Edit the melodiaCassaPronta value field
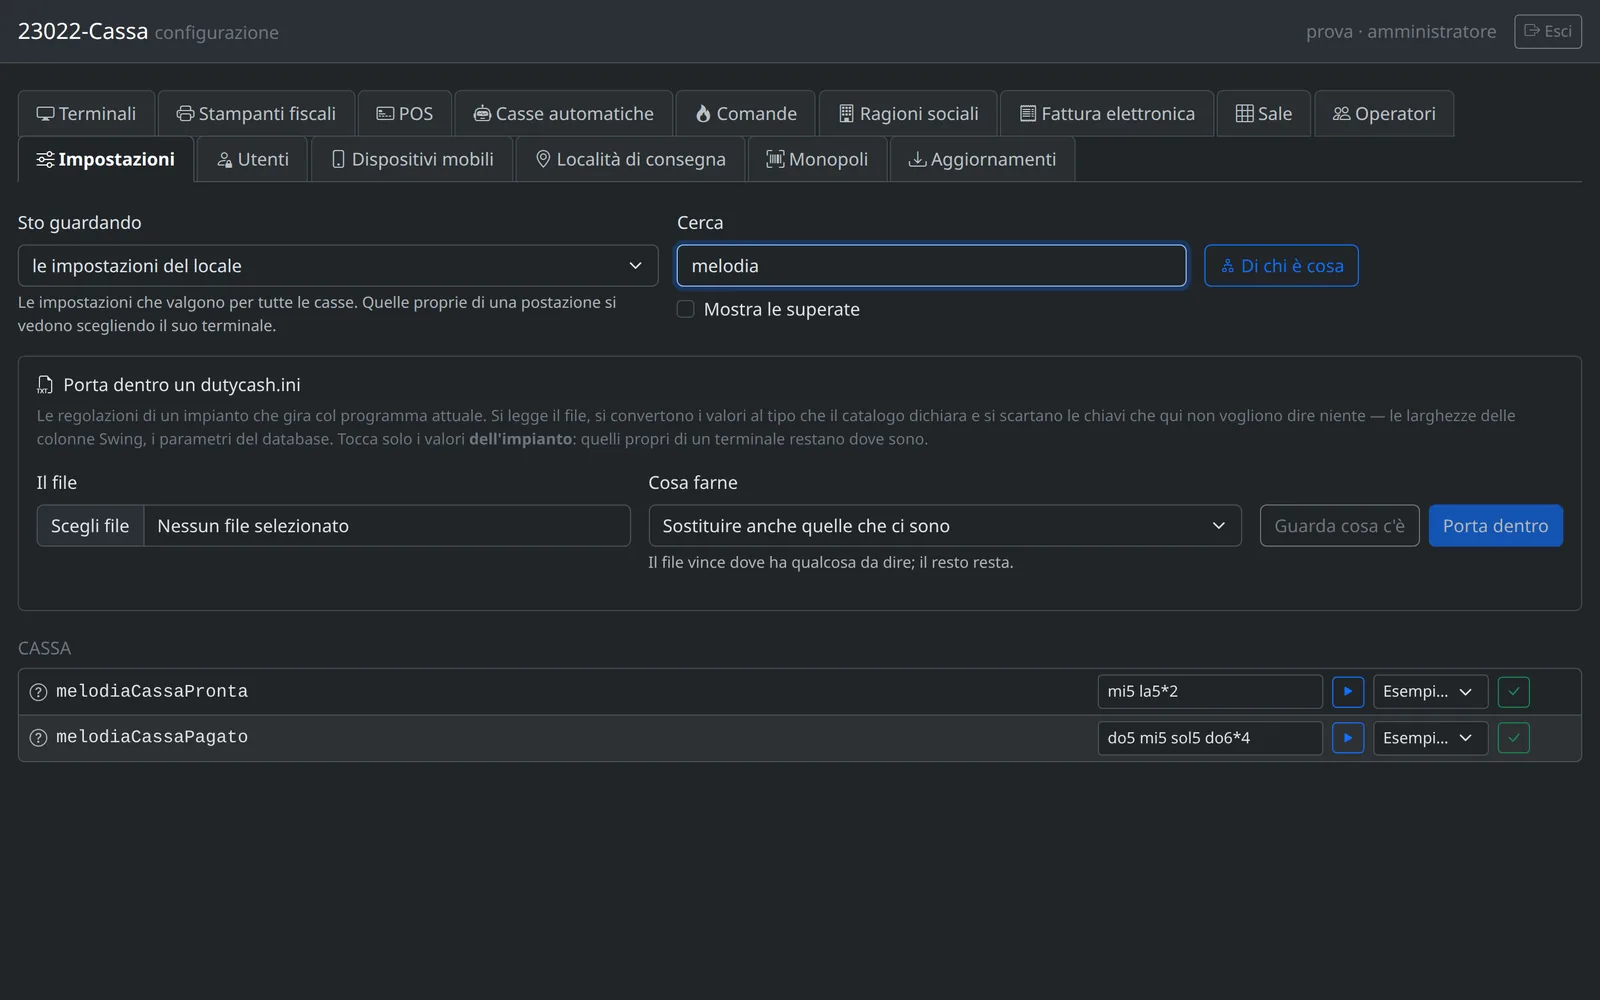 [x=1210, y=692]
